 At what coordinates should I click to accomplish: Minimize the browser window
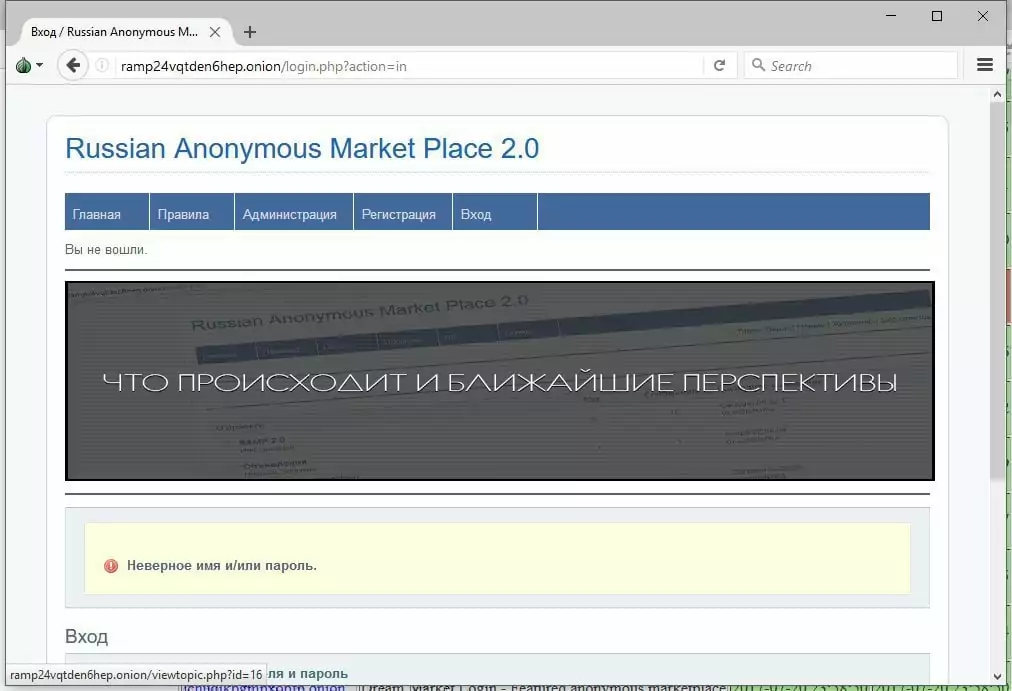pos(891,15)
